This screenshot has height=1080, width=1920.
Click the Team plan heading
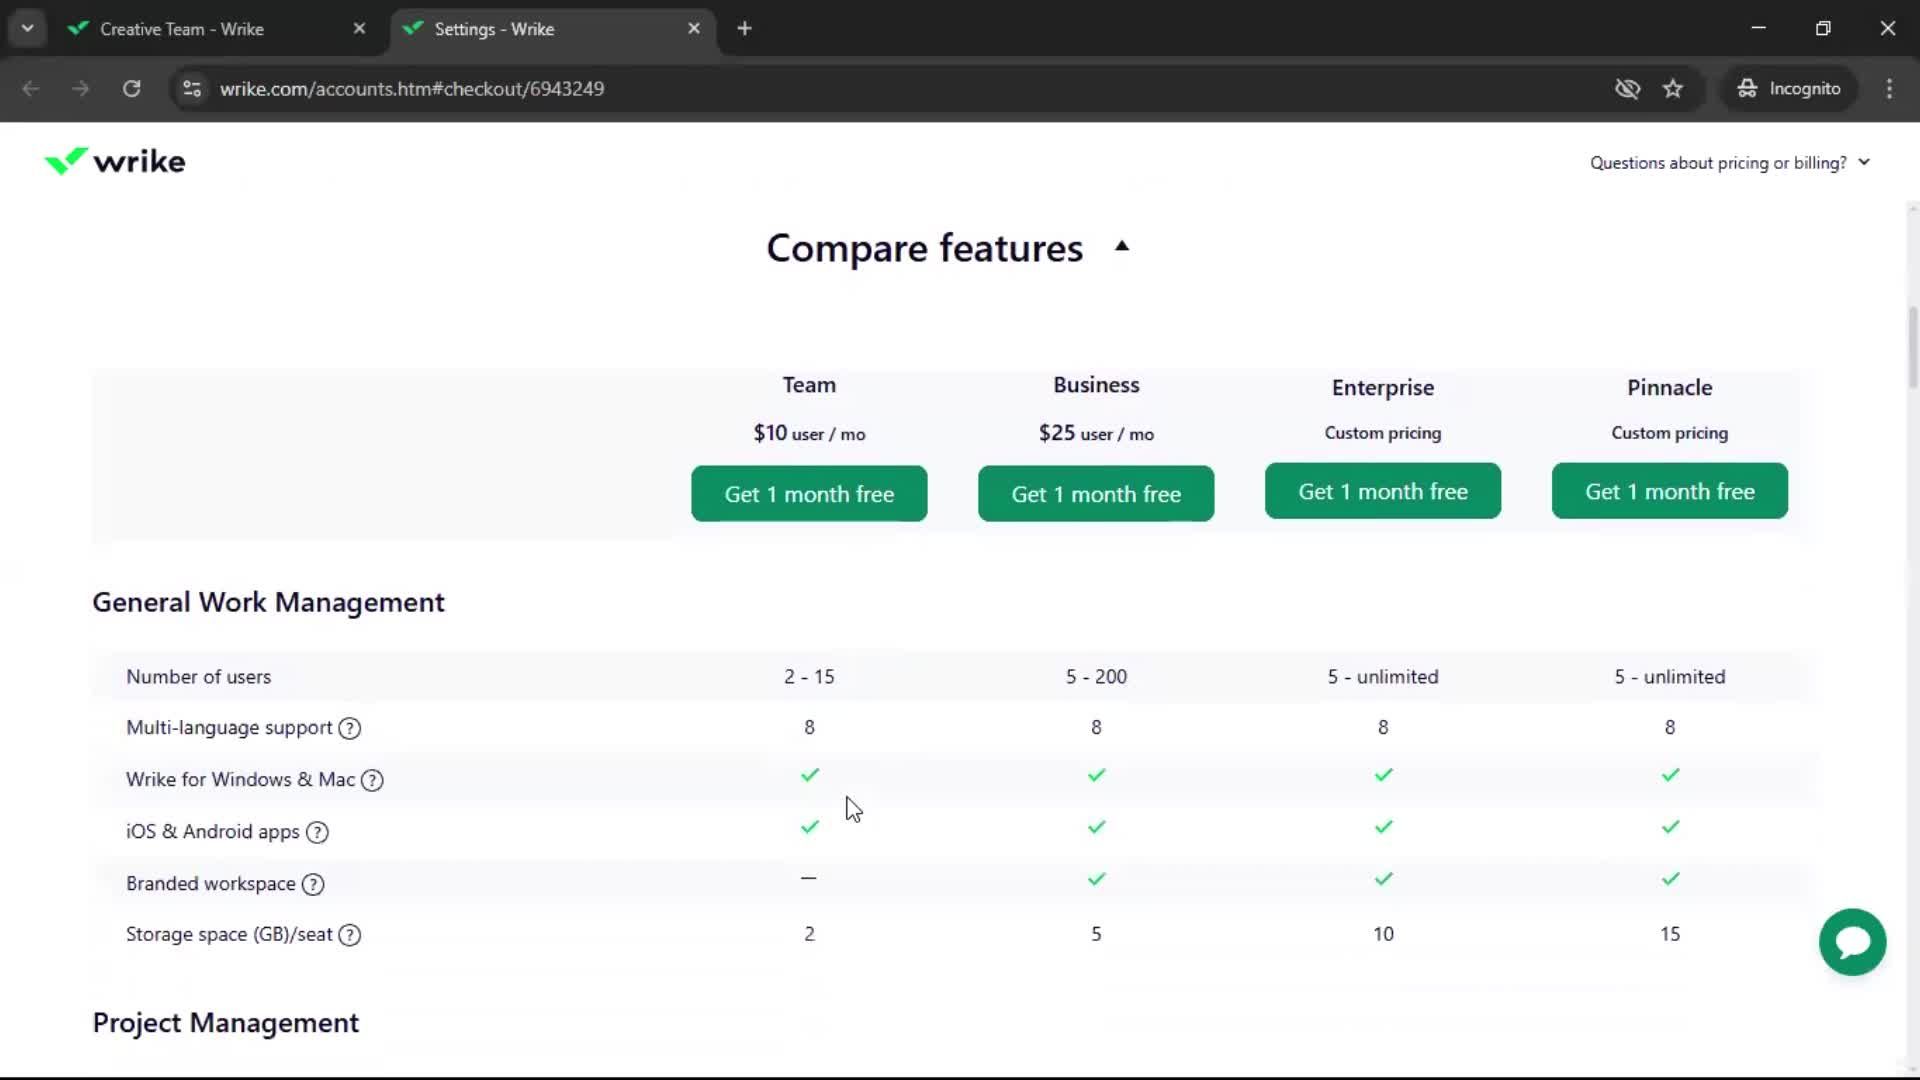coord(809,385)
